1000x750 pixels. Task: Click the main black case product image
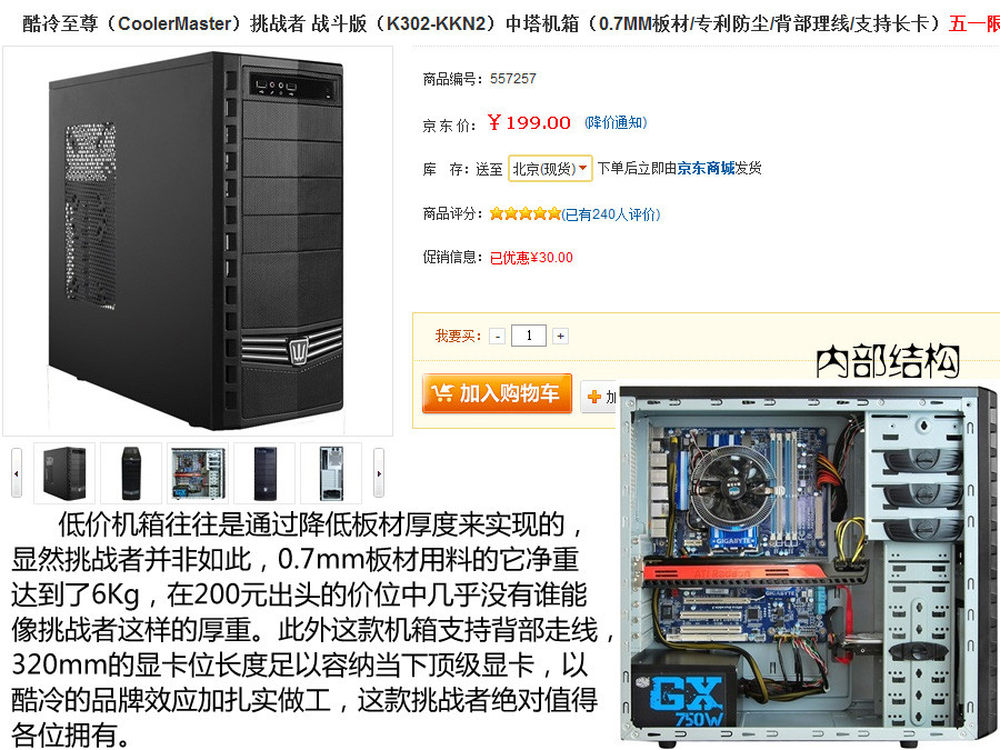198,240
